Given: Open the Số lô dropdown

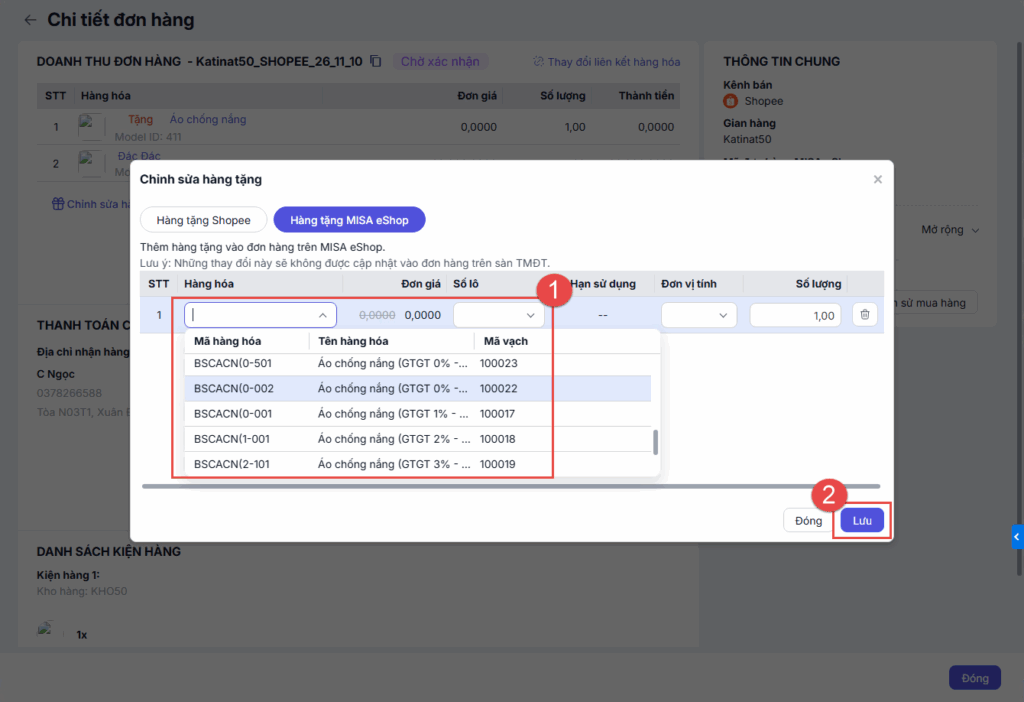Looking at the screenshot, I should [499, 315].
